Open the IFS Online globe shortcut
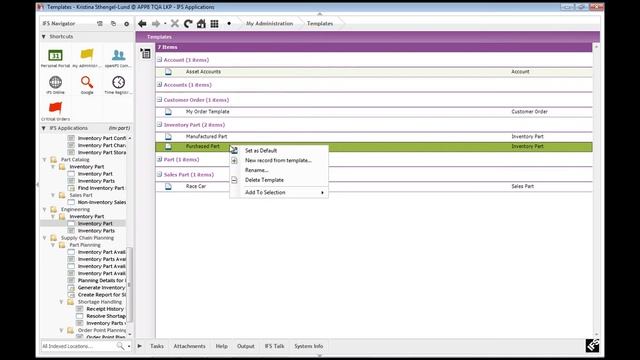This screenshot has width=640, height=360. coord(56,82)
